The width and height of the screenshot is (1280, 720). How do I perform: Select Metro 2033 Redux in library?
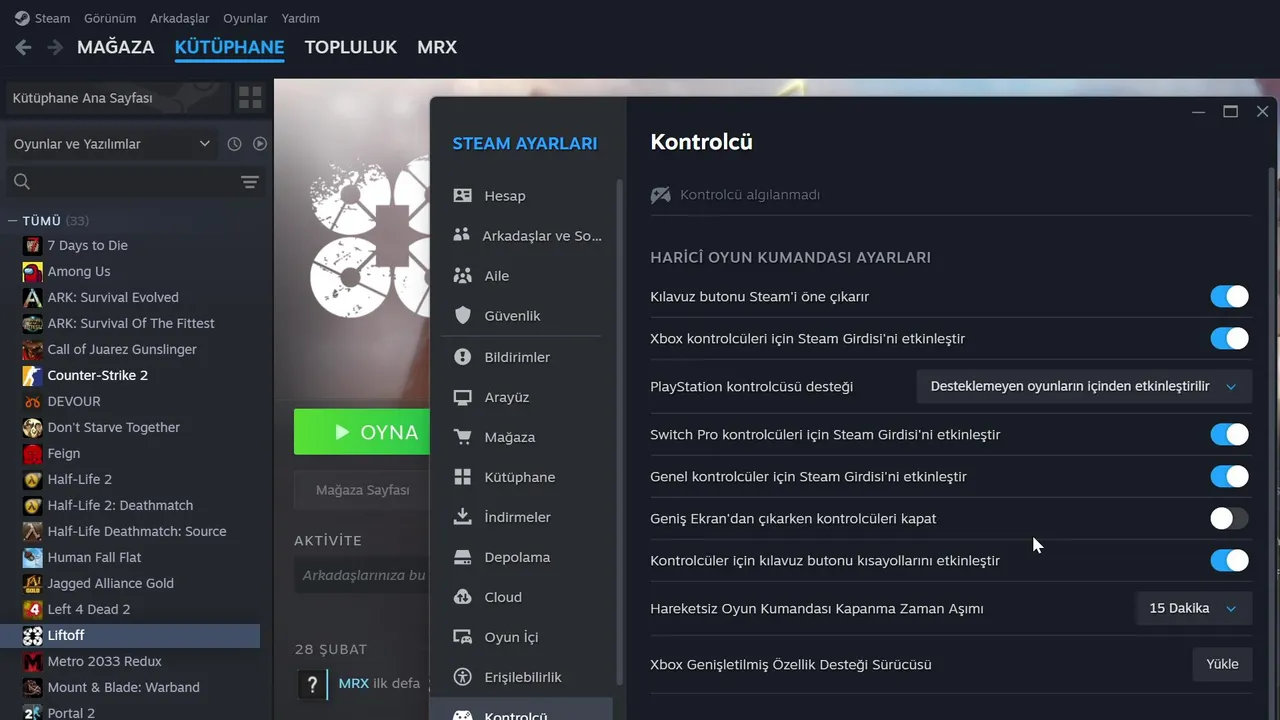tap(104, 661)
